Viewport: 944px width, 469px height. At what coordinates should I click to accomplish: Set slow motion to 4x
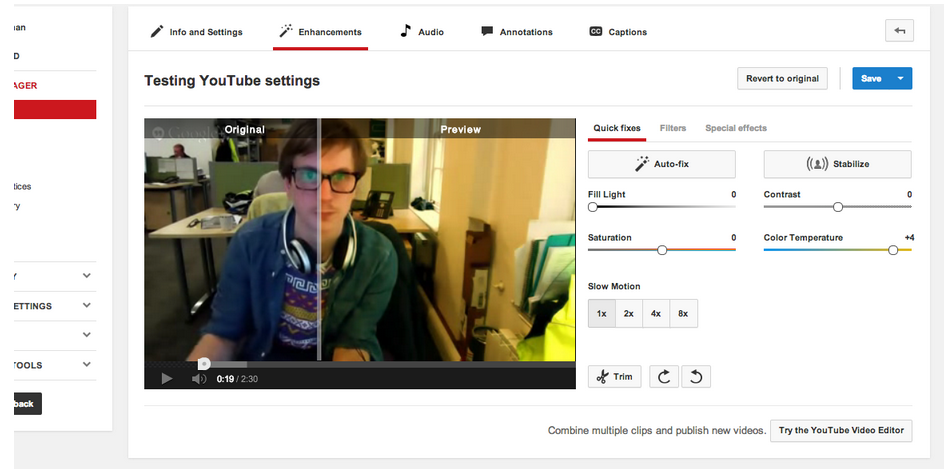[x=656, y=314]
